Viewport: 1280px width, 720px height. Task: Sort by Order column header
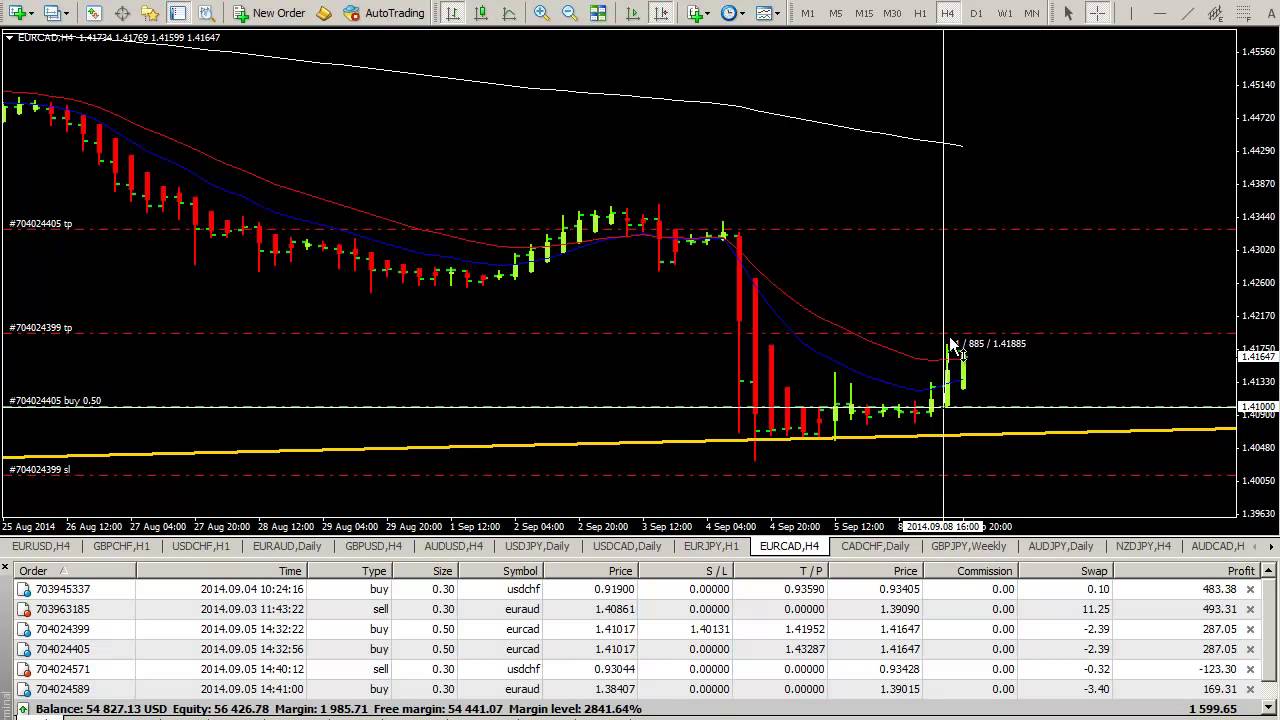(x=76, y=571)
